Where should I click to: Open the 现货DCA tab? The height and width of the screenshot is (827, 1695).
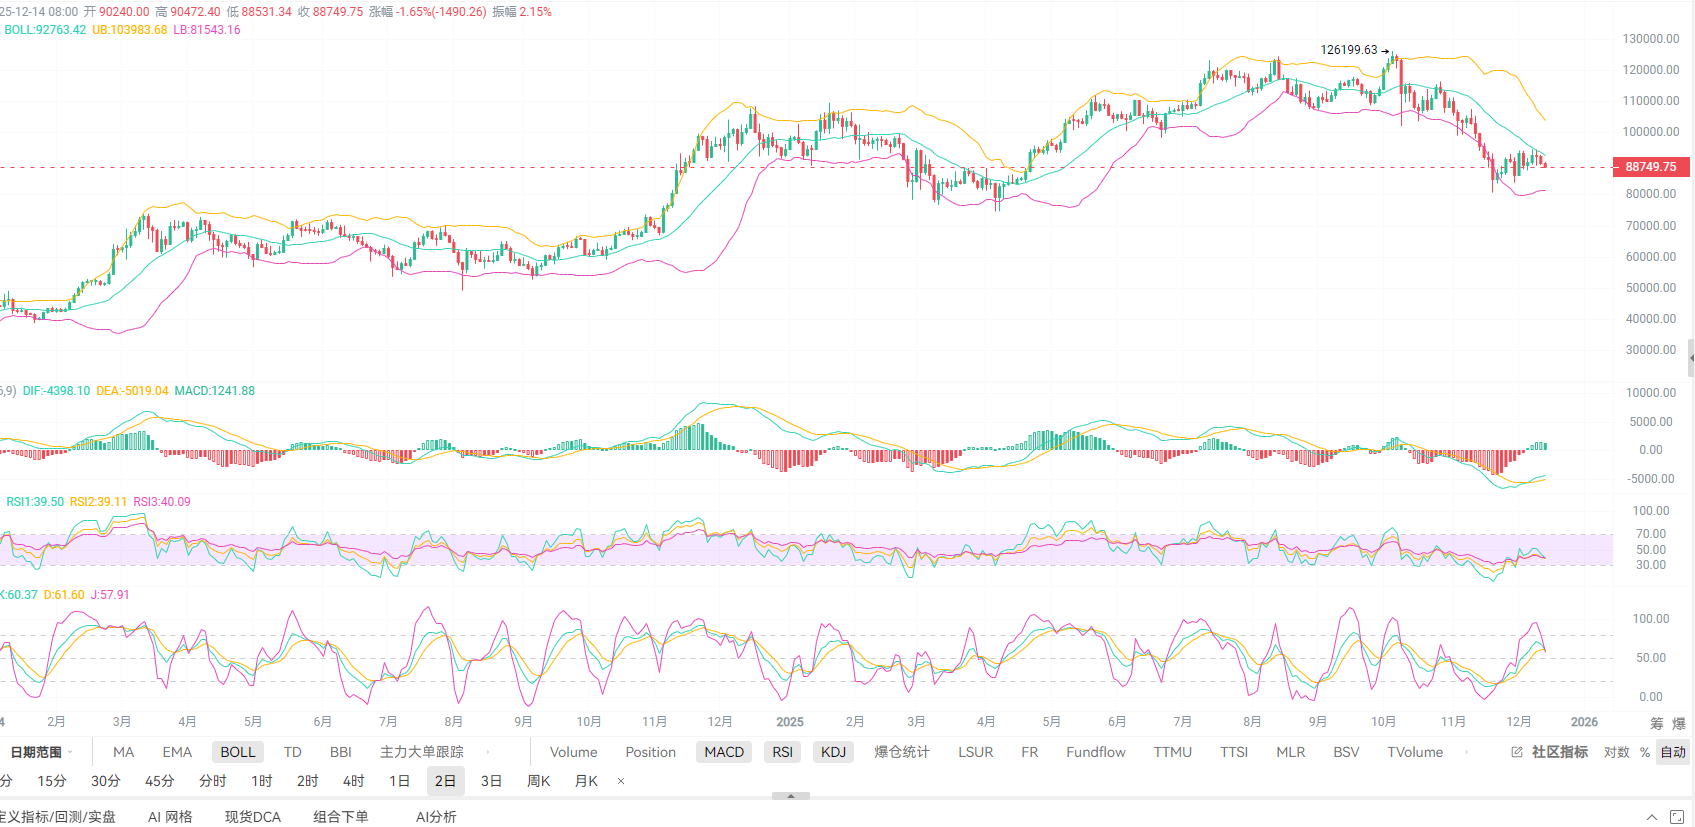click(x=253, y=817)
